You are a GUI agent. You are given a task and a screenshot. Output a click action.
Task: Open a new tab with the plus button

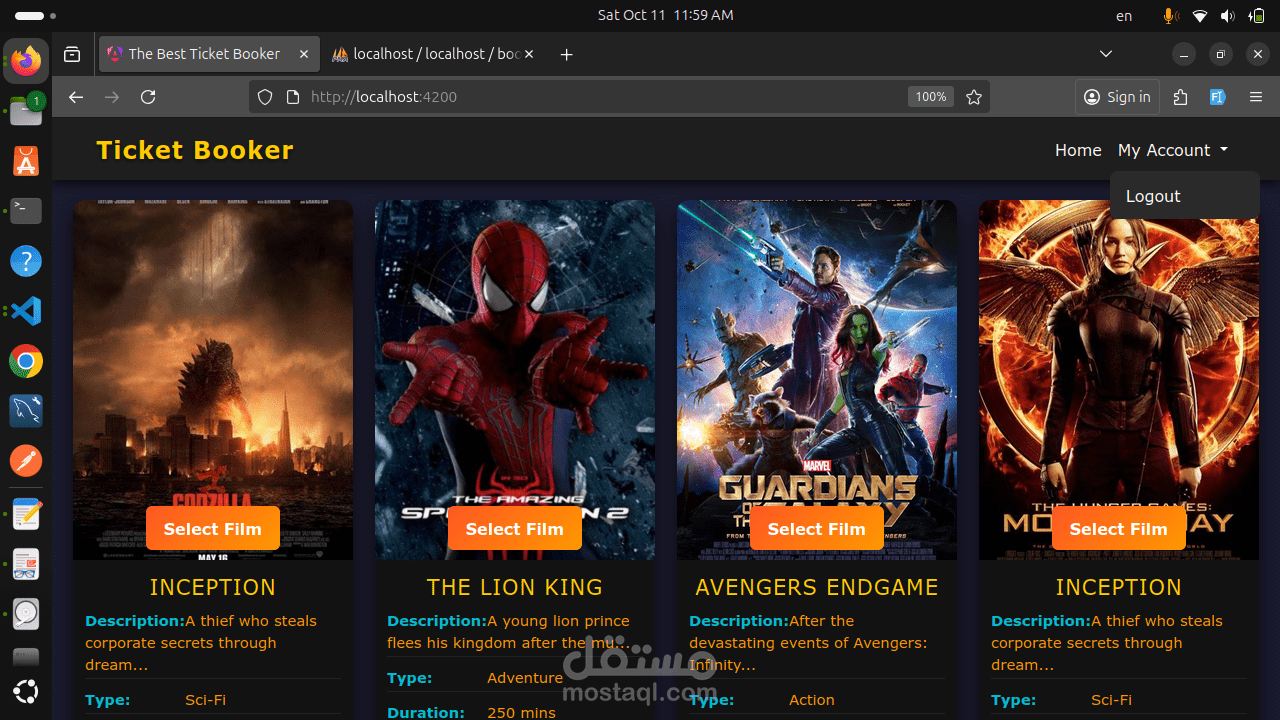pos(567,54)
